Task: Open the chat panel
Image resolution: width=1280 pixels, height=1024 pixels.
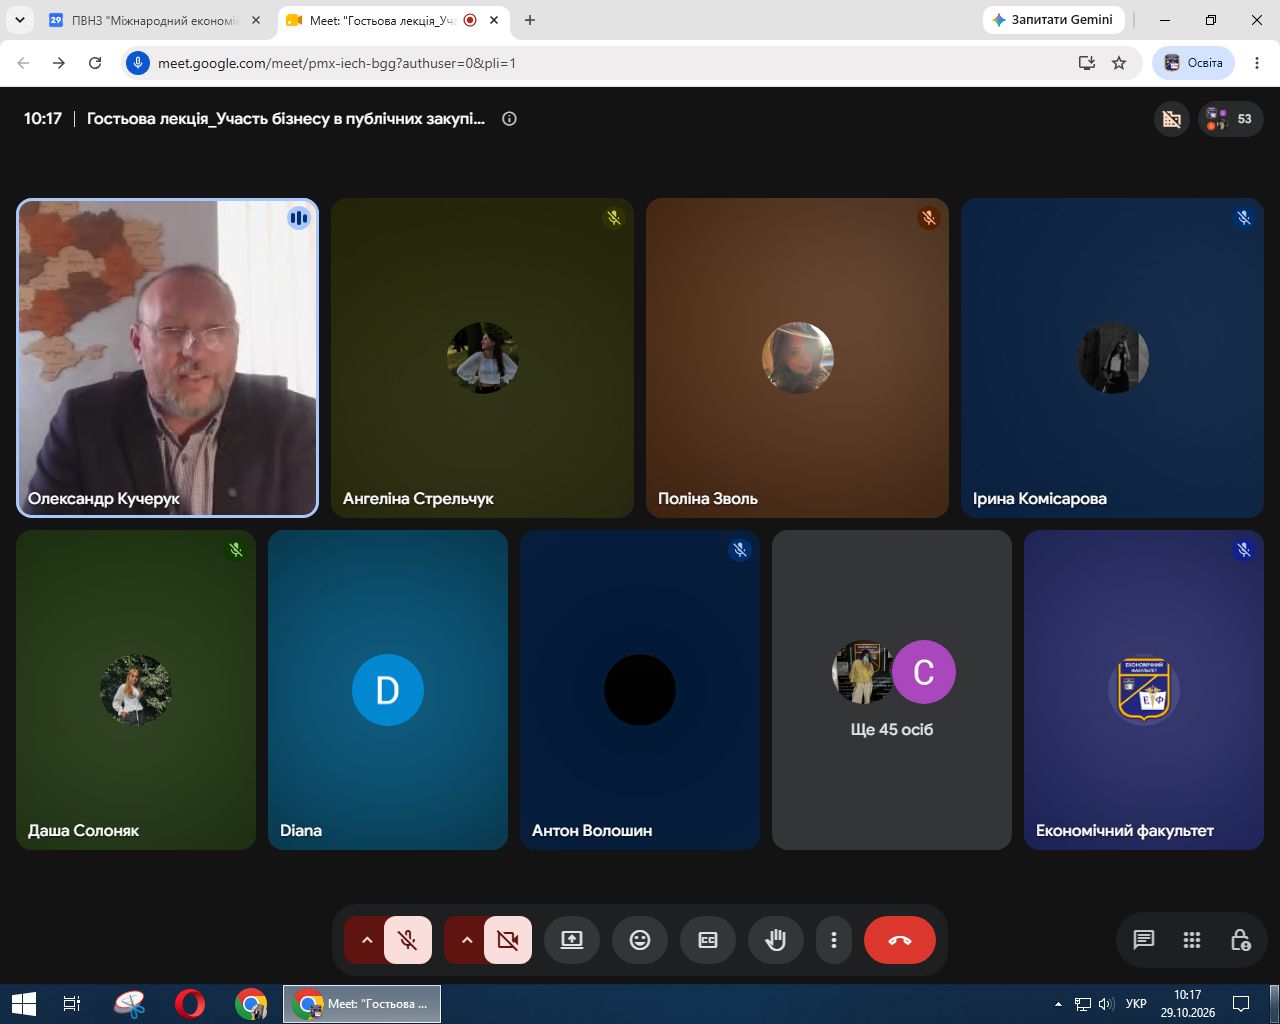Action: (x=1144, y=940)
